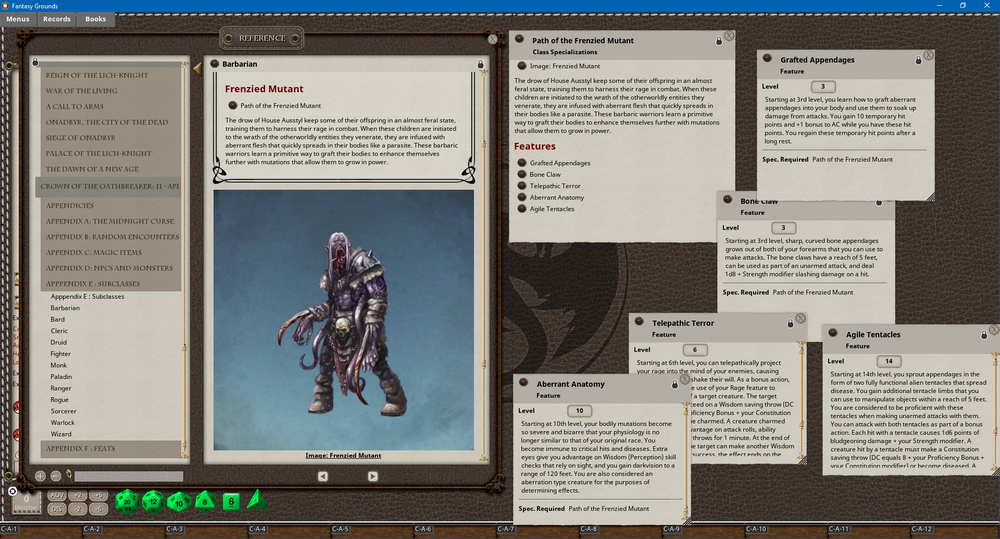Click the green d6 die
The width and height of the screenshot is (1000, 539).
coord(229,500)
